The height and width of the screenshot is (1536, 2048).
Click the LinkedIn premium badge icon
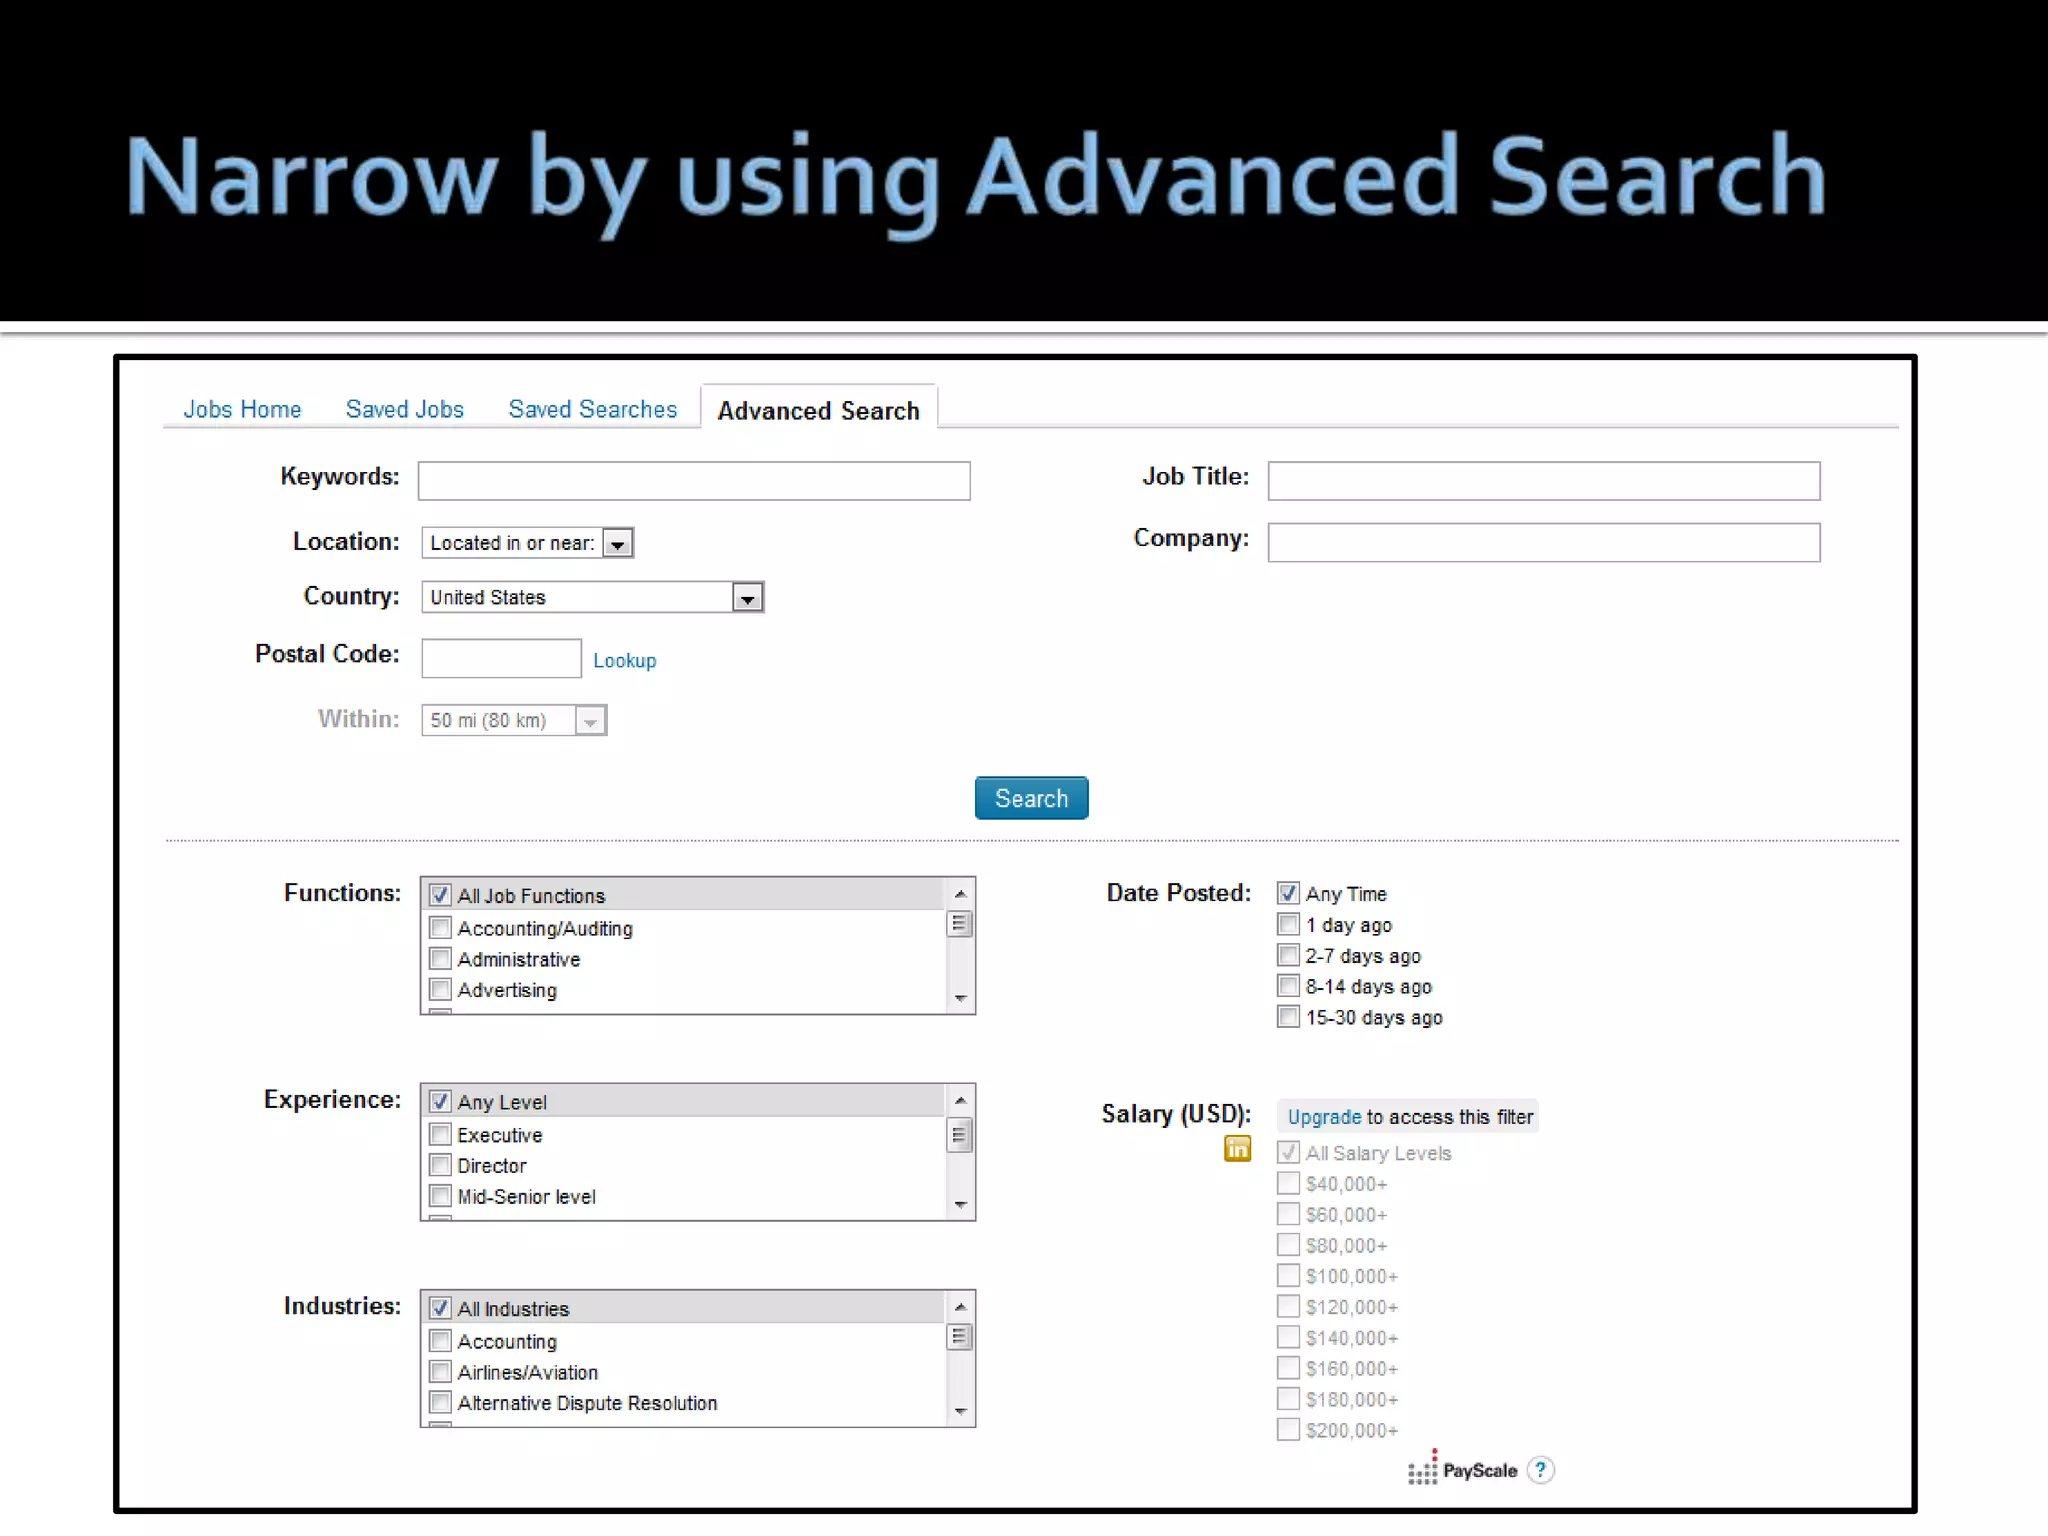[1237, 1149]
